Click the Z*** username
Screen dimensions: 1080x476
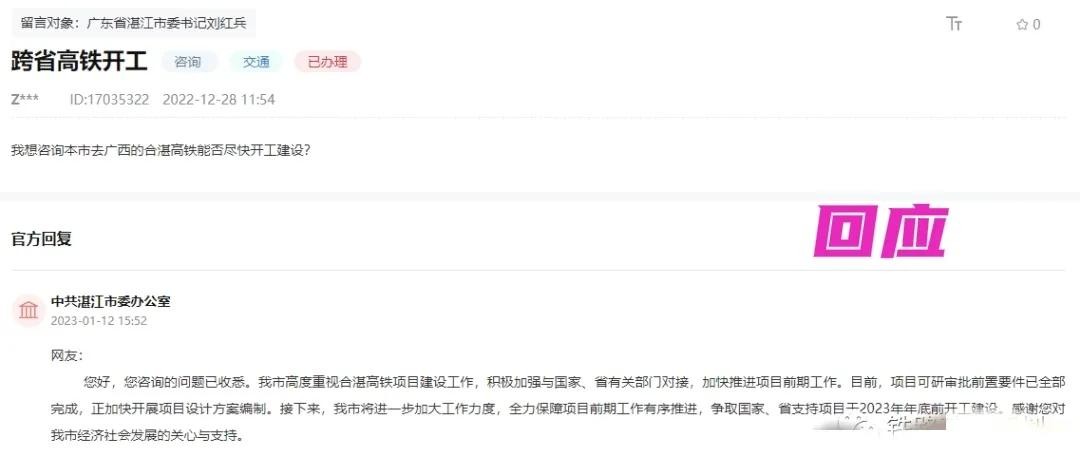point(25,99)
